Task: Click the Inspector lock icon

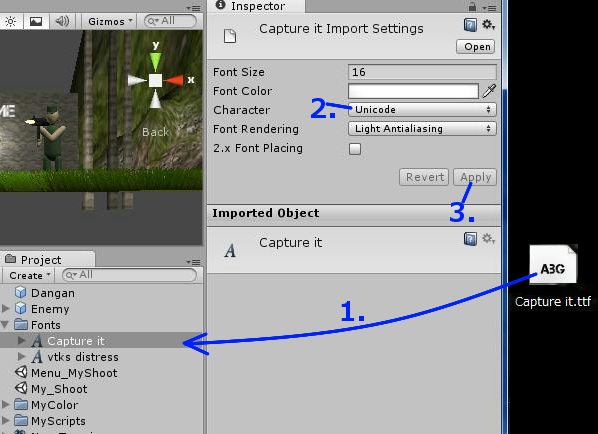Action: pos(472,6)
